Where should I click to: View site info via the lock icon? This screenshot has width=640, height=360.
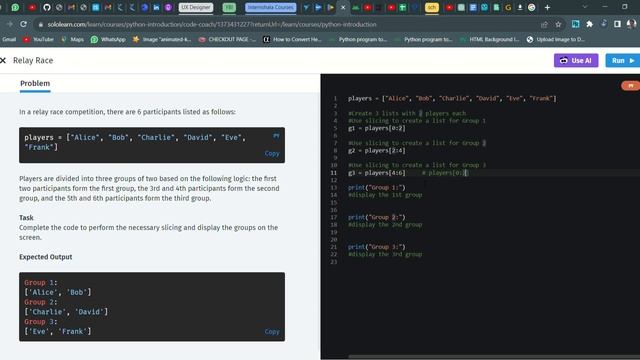pos(40,24)
